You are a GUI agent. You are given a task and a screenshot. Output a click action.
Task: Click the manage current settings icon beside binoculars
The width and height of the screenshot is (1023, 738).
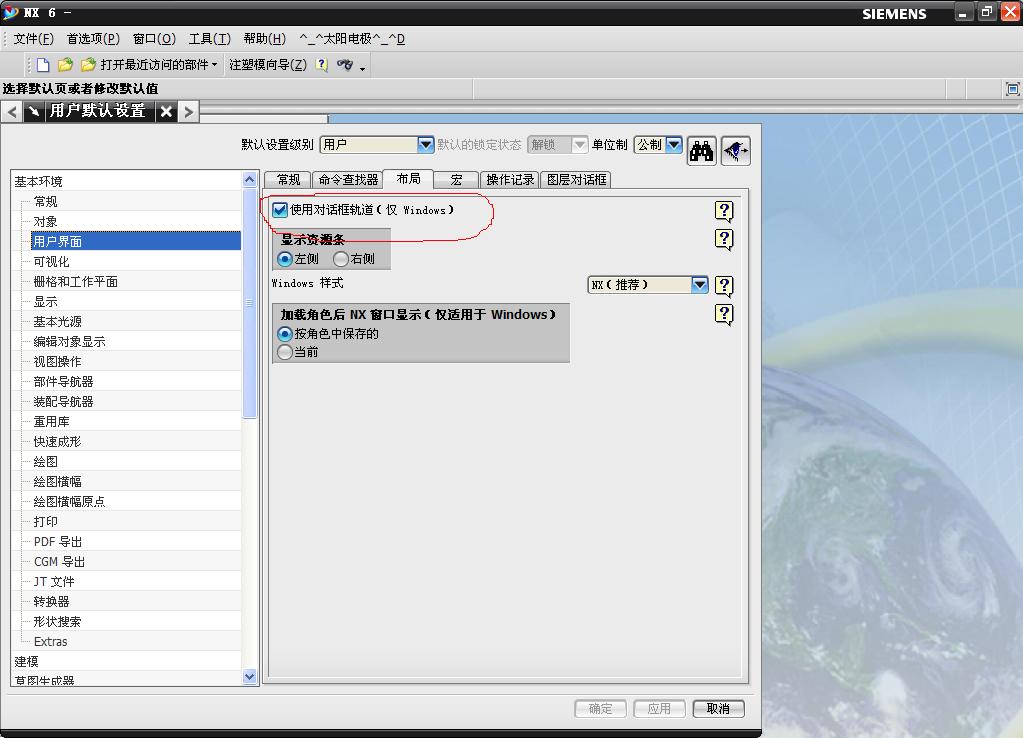(736, 151)
